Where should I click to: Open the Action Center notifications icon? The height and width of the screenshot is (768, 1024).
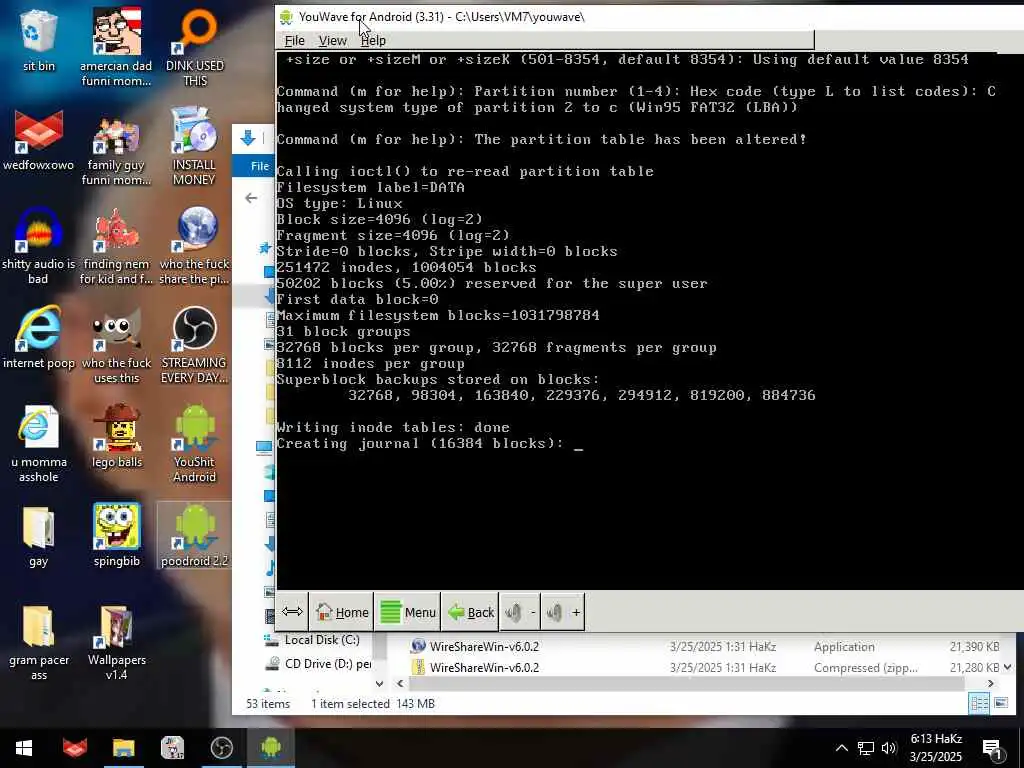tap(993, 748)
